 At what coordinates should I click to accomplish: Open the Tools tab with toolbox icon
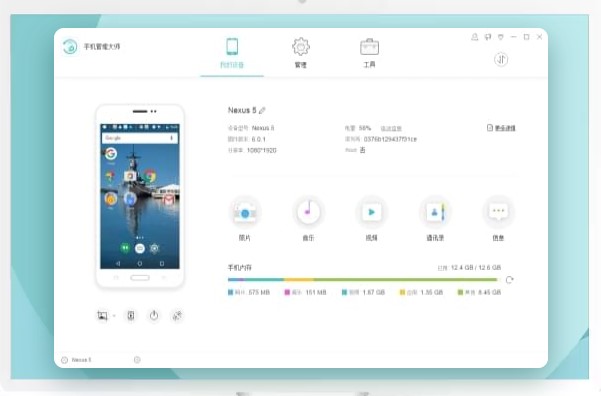tap(369, 53)
